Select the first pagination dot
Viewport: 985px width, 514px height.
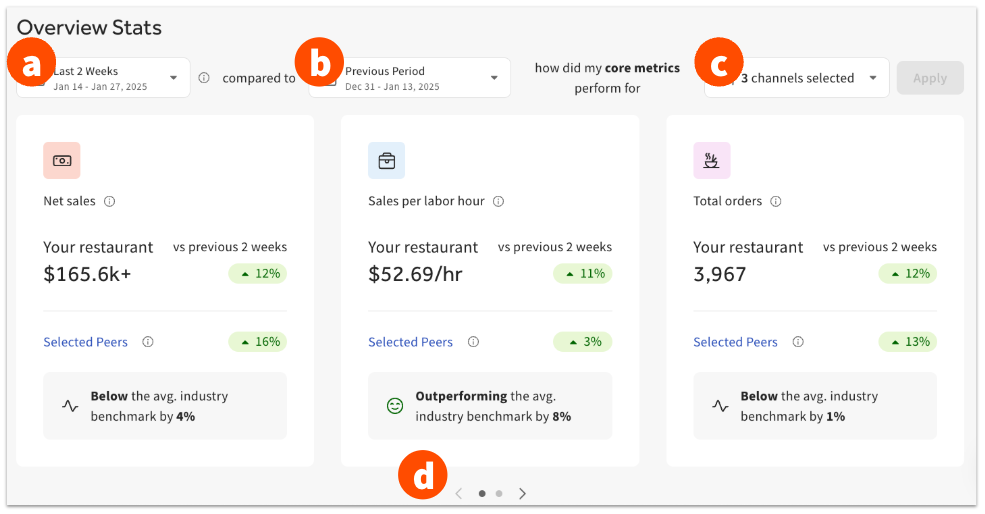(482, 493)
